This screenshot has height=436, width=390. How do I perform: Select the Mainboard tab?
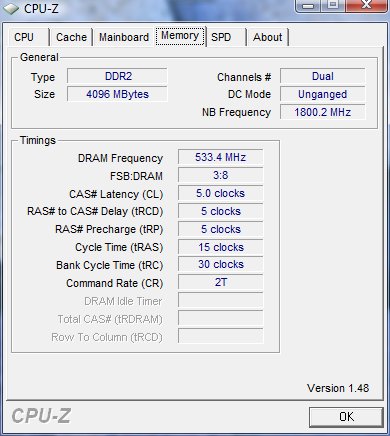pyautogui.click(x=124, y=37)
